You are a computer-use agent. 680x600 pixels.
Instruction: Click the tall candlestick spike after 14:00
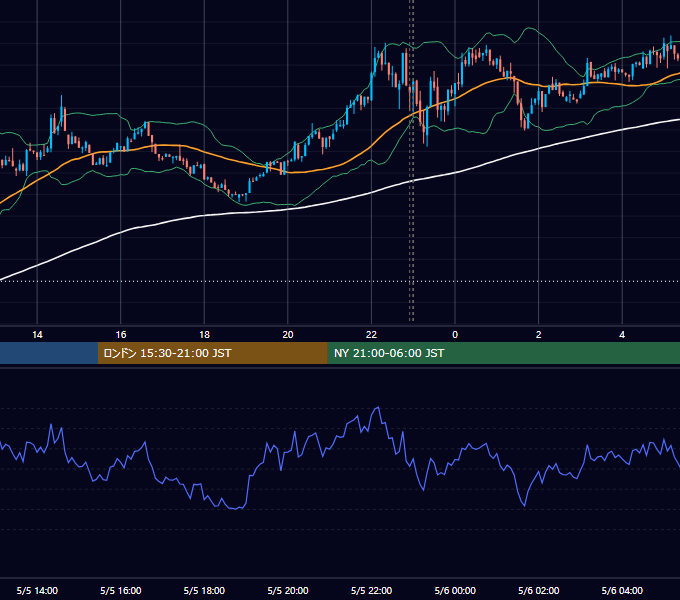click(61, 112)
